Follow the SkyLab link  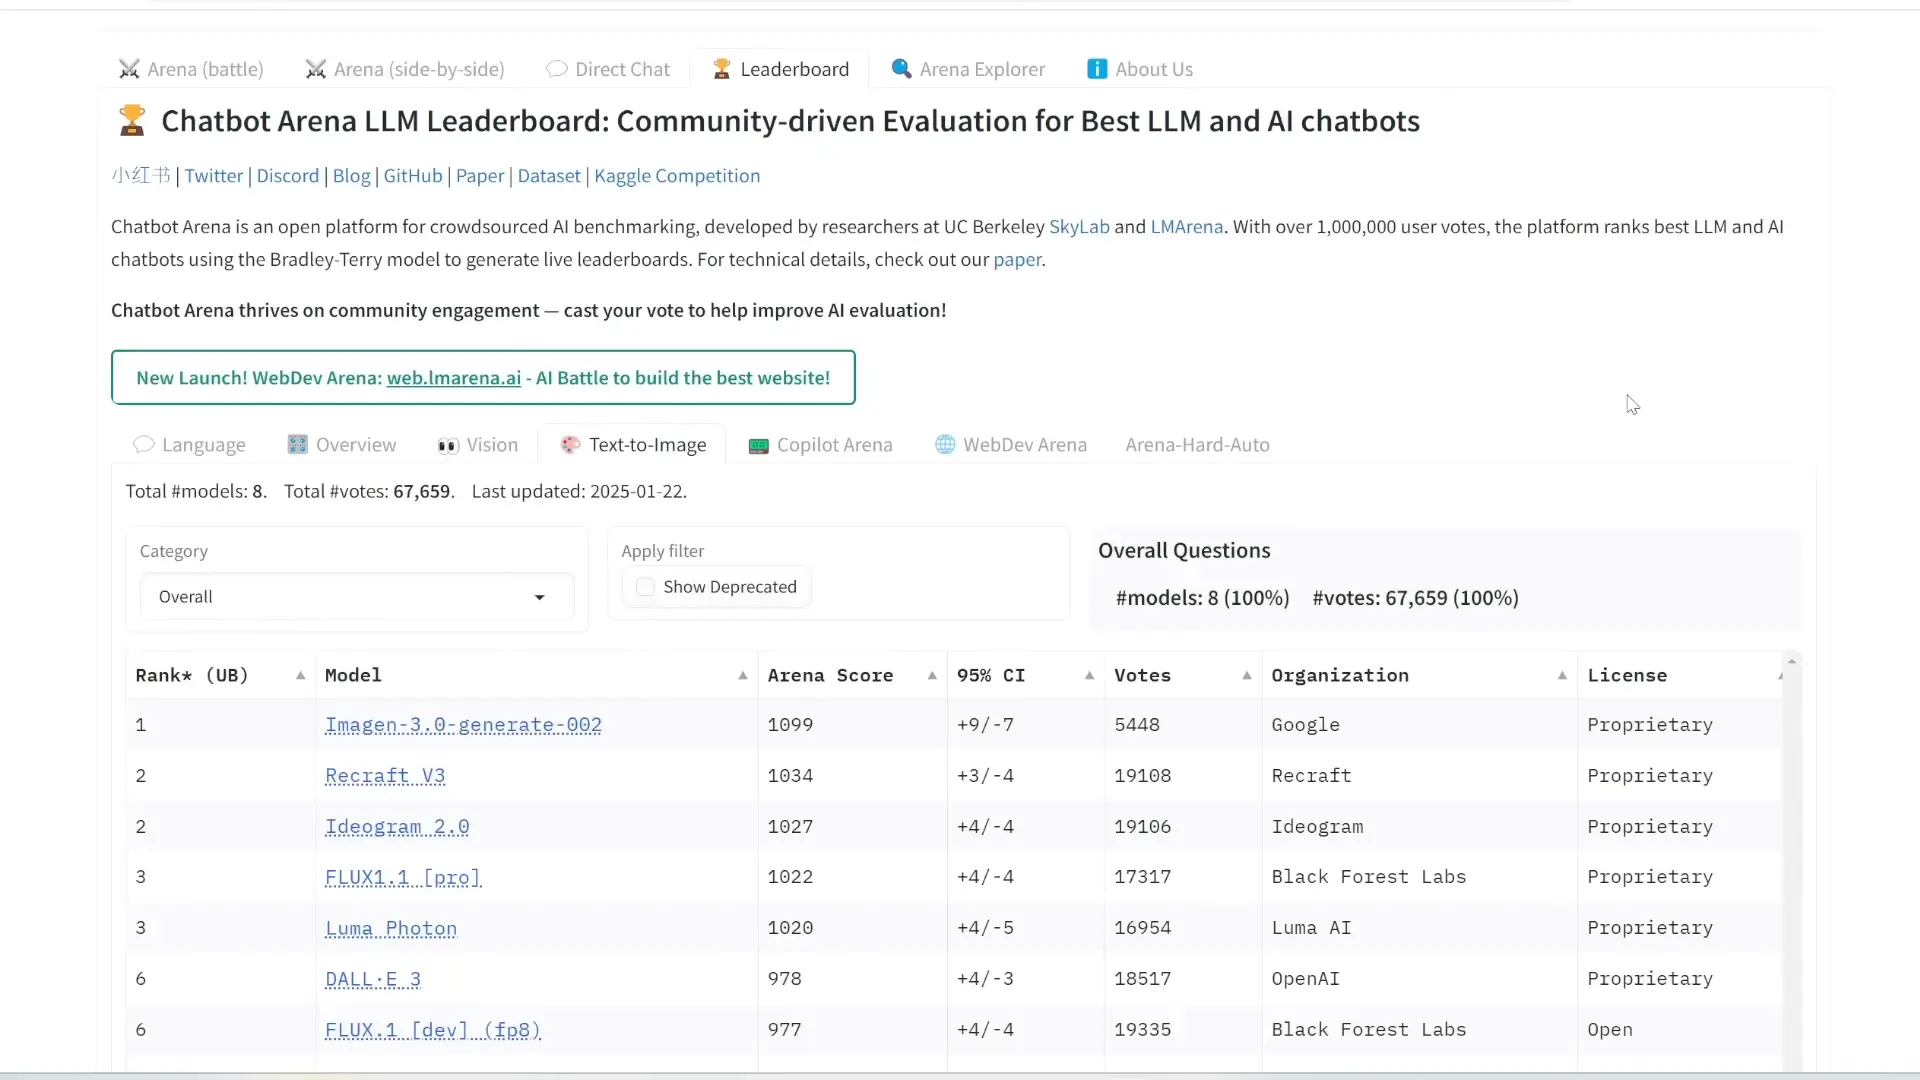pos(1079,227)
